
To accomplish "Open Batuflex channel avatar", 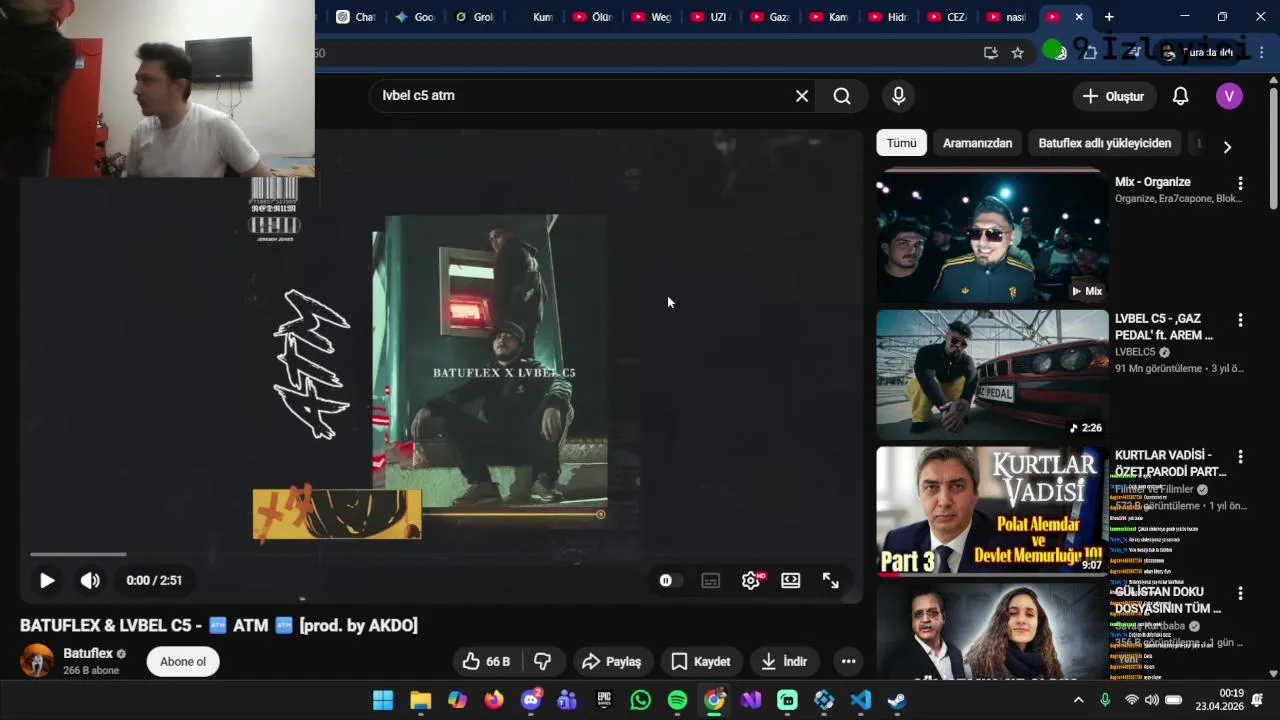I will coord(37,661).
